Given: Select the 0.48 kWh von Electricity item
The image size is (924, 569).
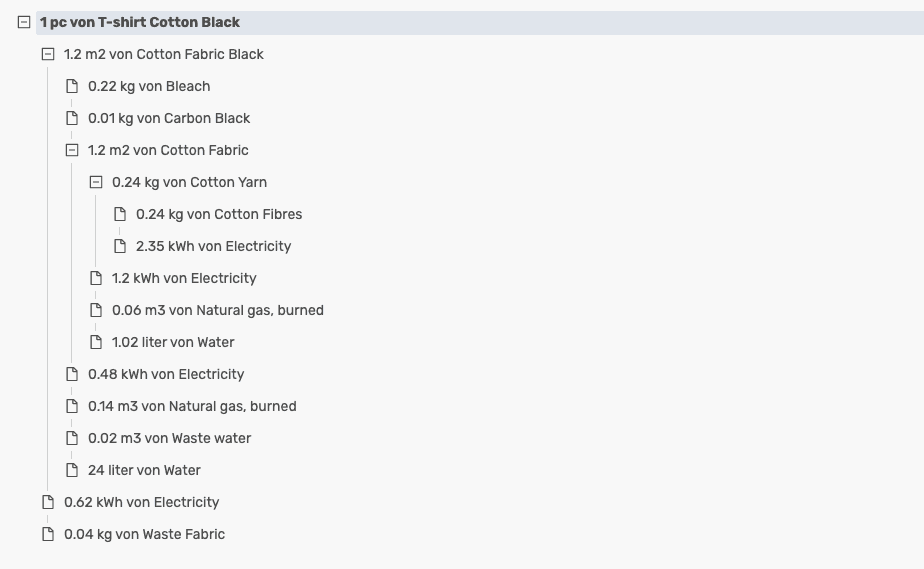Looking at the screenshot, I should point(166,374).
